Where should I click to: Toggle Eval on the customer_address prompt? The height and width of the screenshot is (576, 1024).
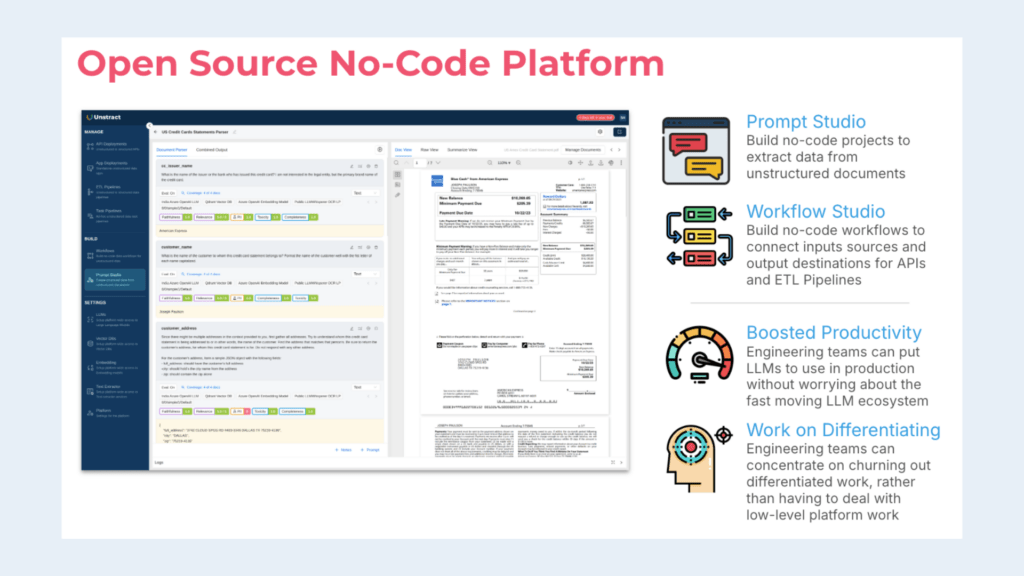tap(168, 387)
